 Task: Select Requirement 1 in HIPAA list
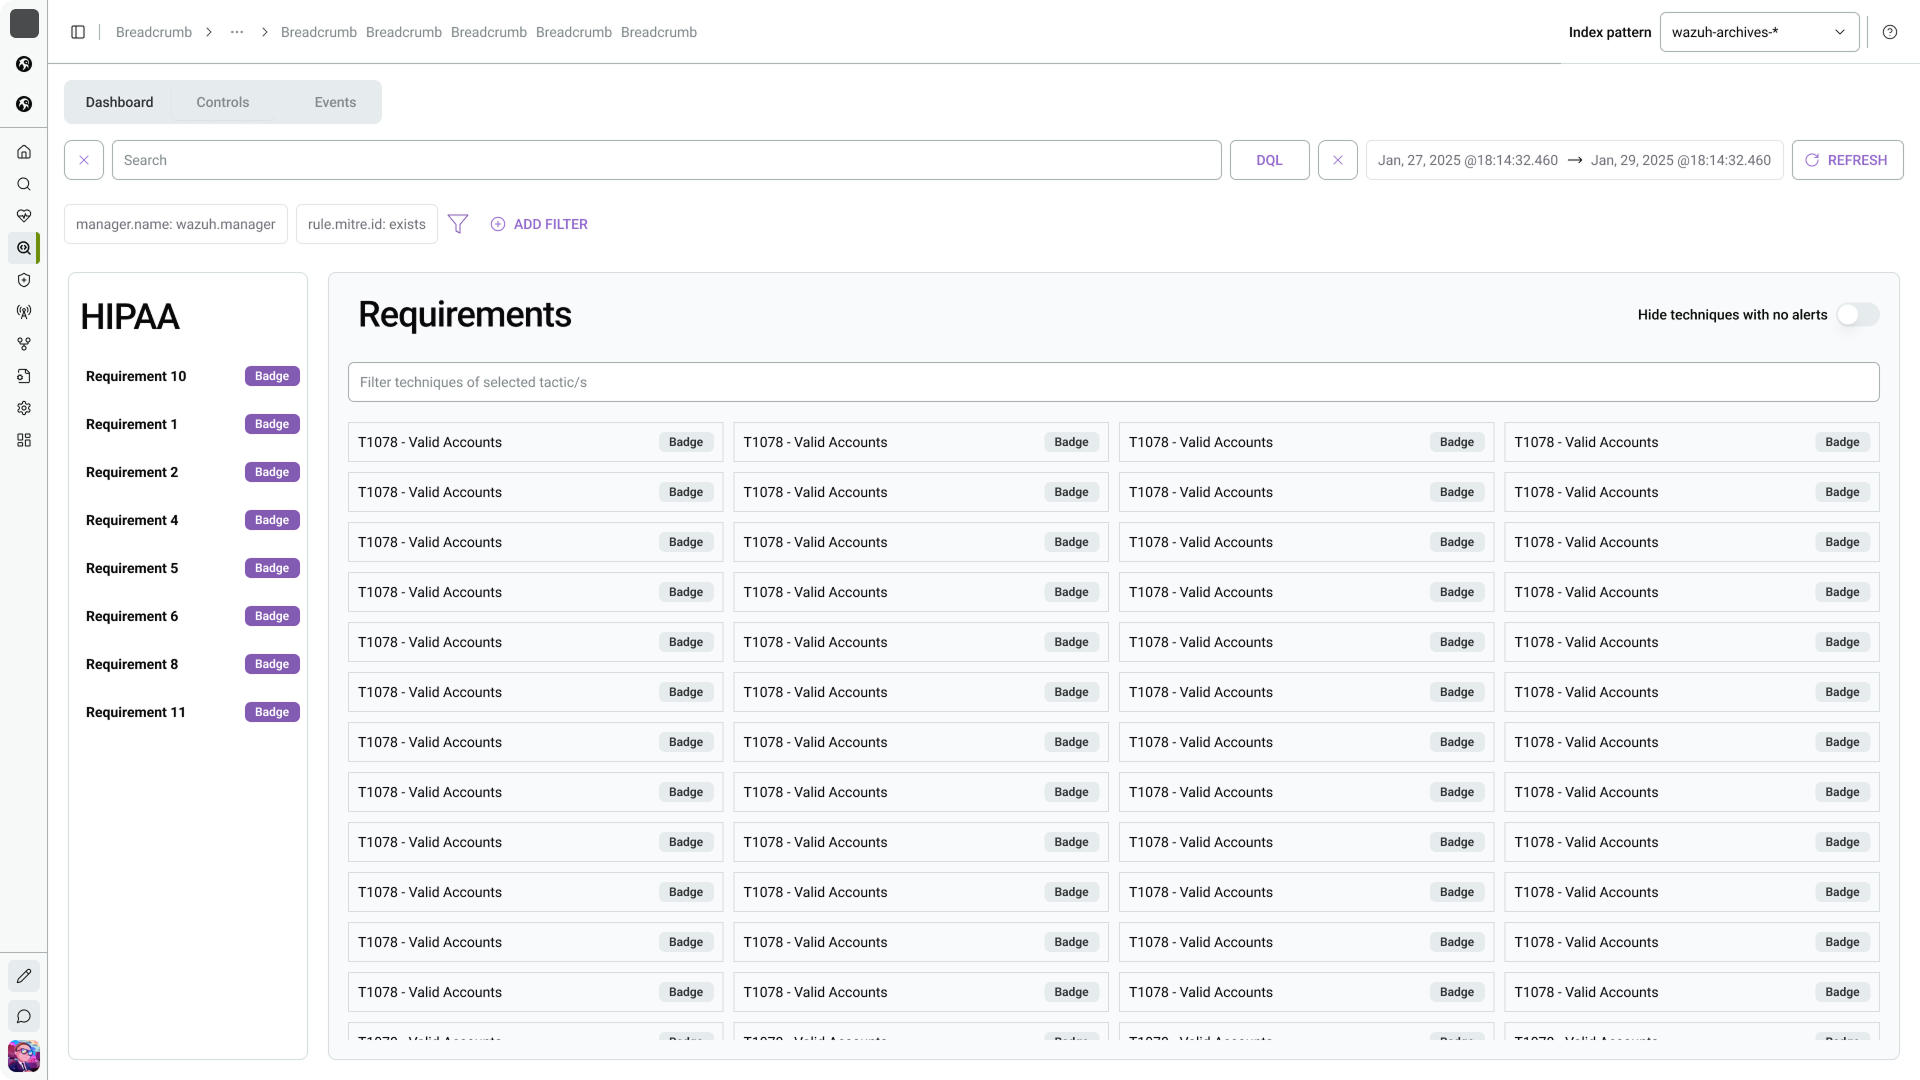coord(132,424)
